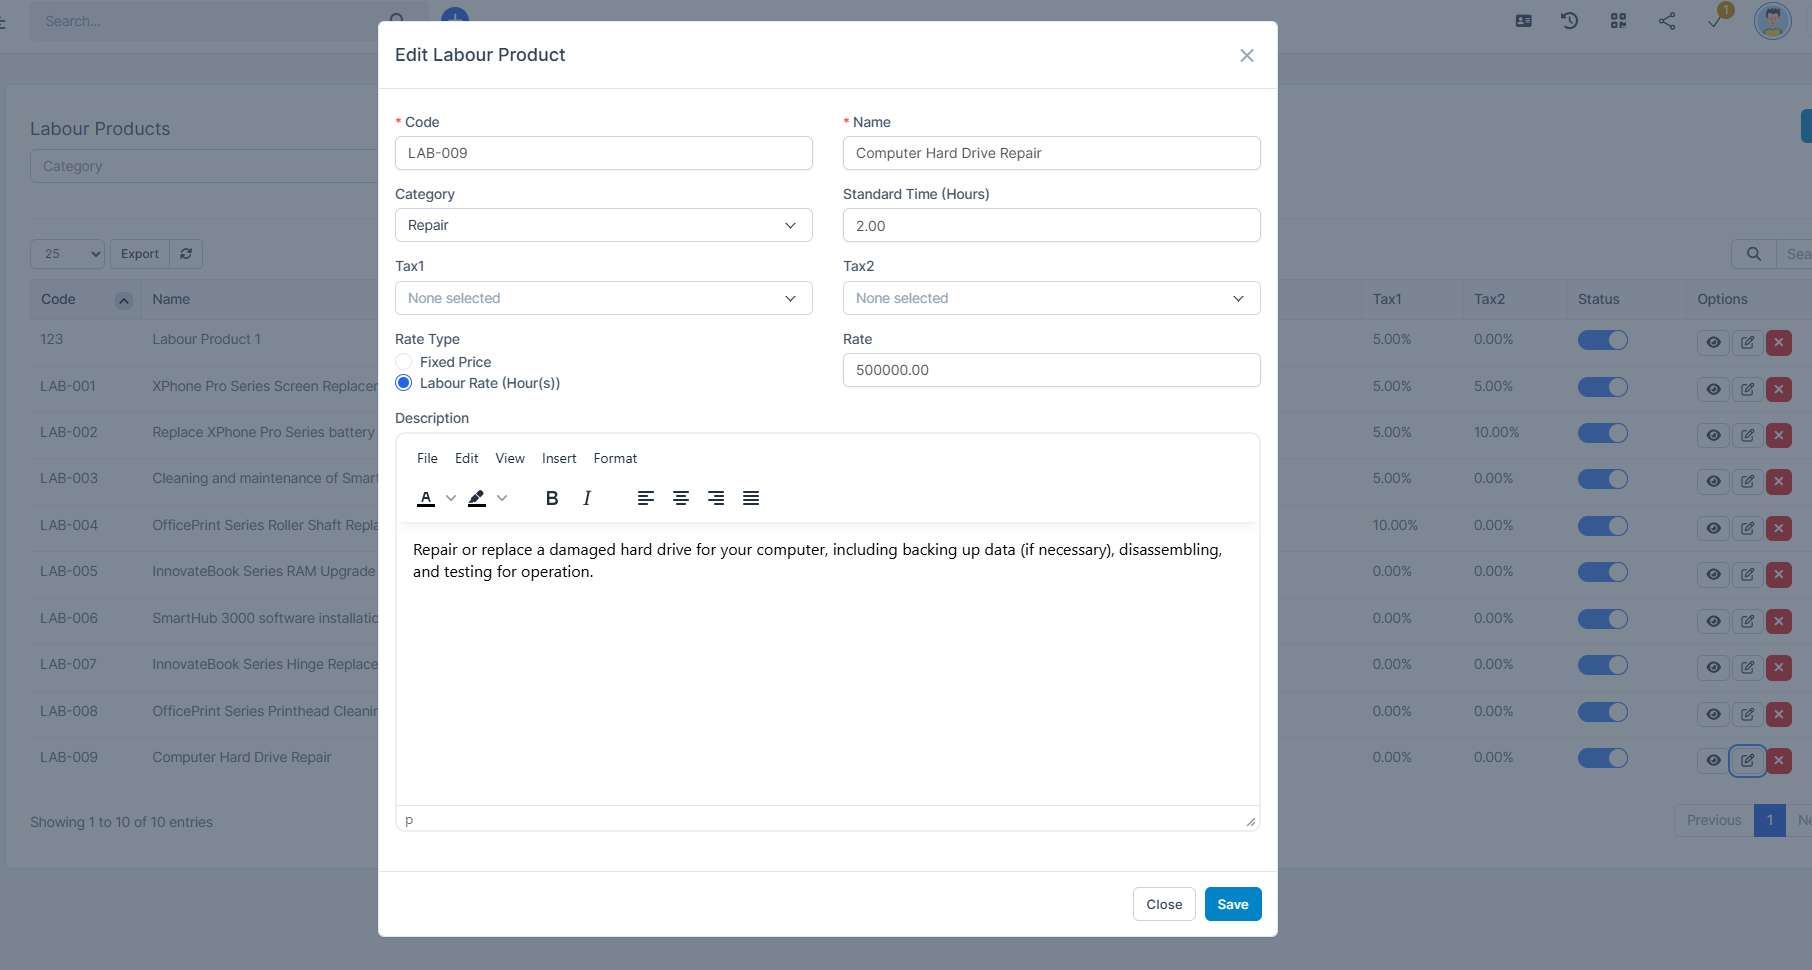Click the Bold formatting icon
Image resolution: width=1812 pixels, height=970 pixels.
point(551,498)
